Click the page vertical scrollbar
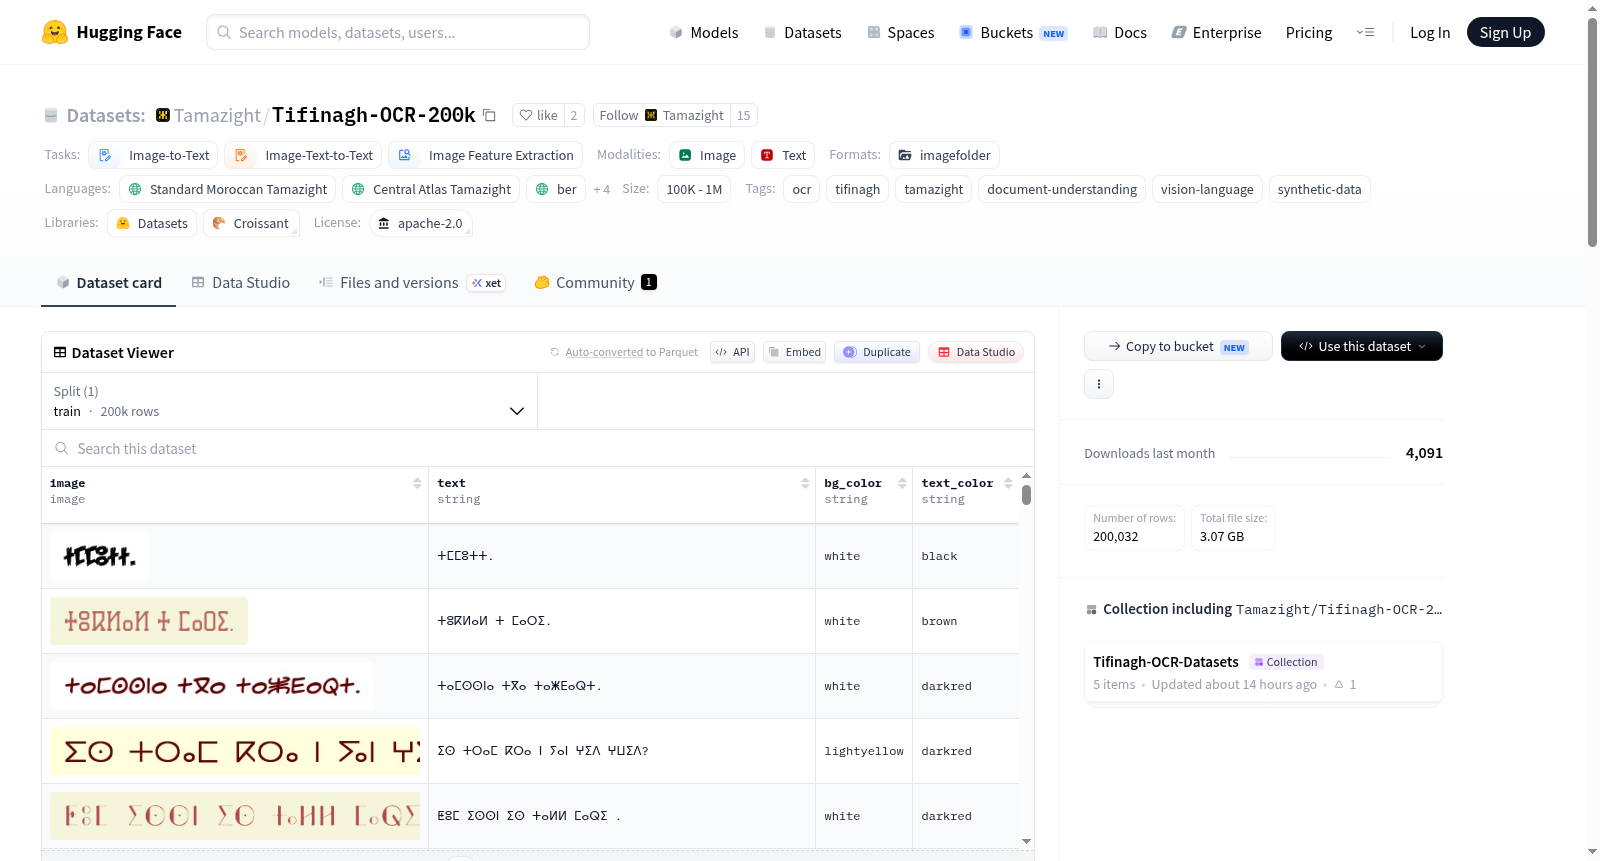The image size is (1600, 861). [x=1592, y=132]
